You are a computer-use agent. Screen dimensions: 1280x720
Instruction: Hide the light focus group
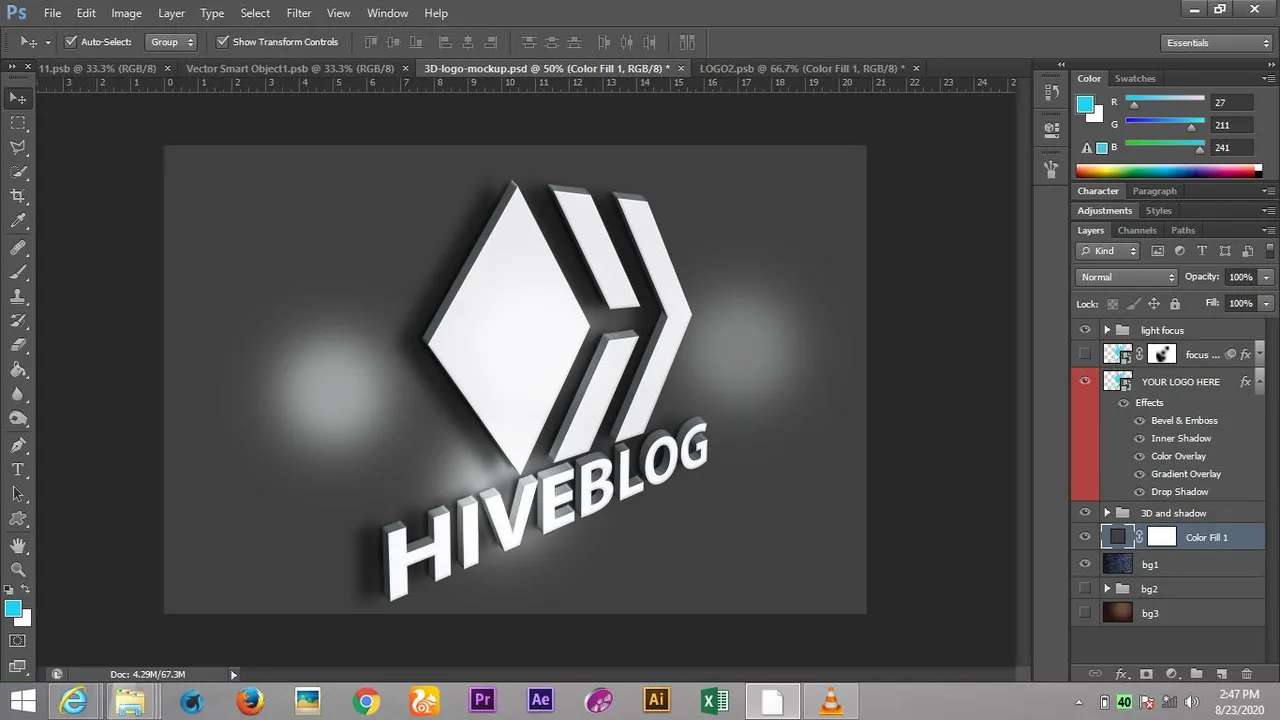(x=1085, y=330)
